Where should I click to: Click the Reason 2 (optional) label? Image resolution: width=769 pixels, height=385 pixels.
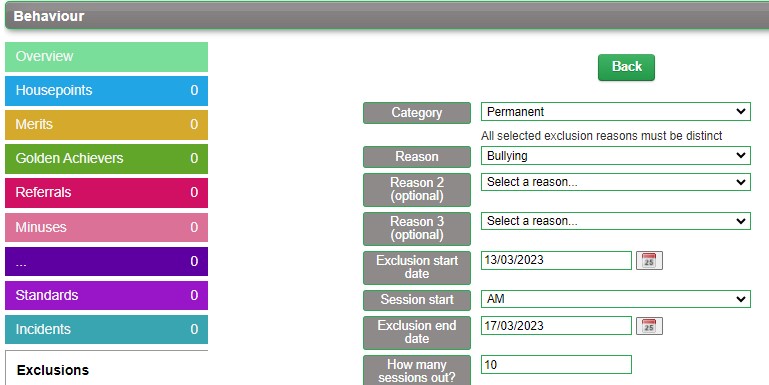coord(417,189)
